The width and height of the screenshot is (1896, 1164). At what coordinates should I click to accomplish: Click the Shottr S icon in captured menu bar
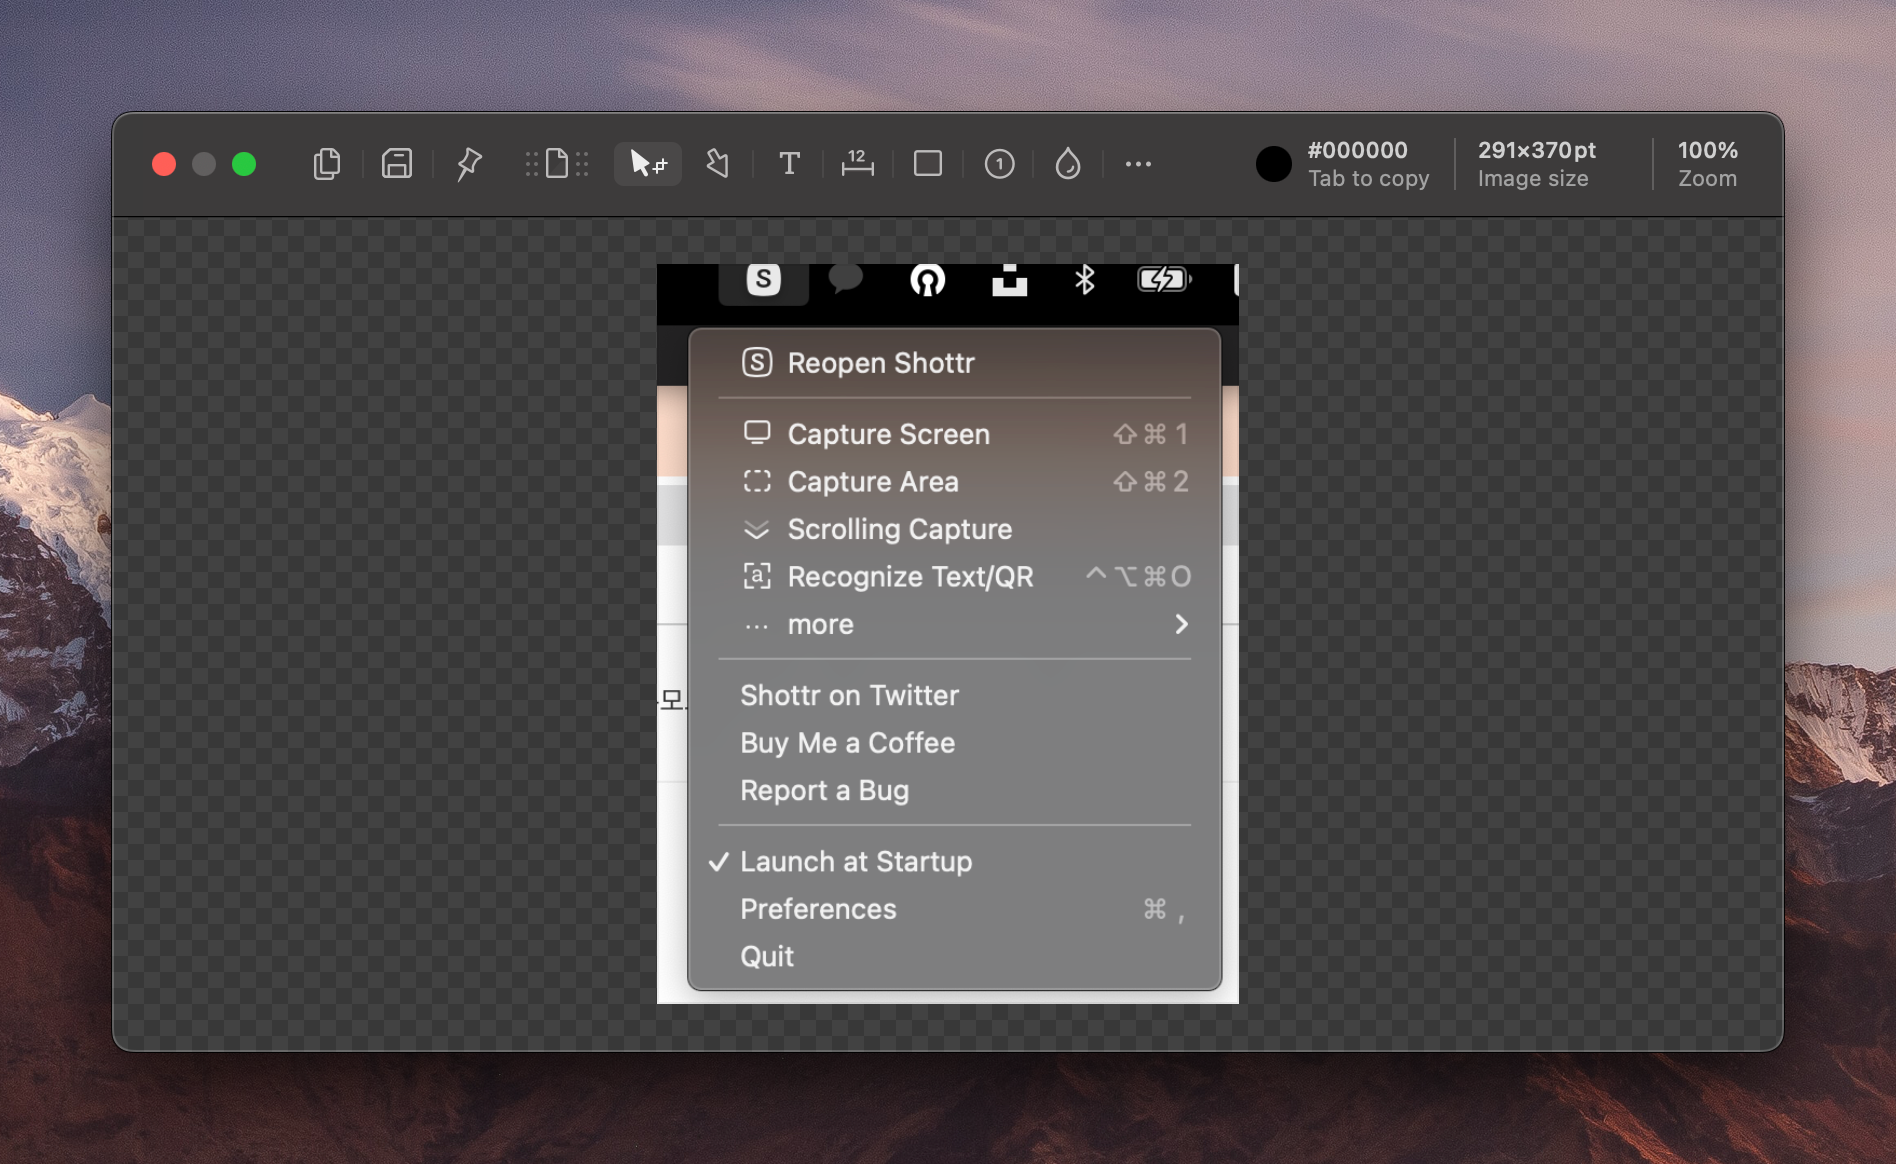coord(764,280)
